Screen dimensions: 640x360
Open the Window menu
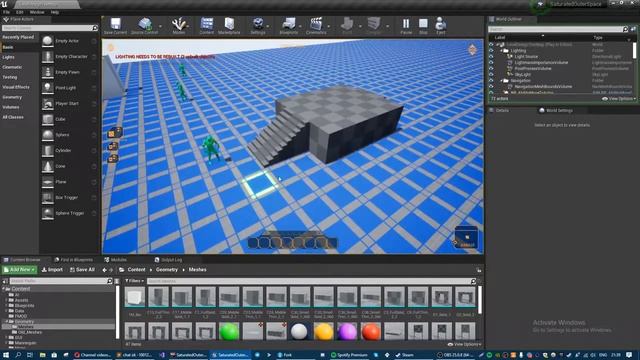click(37, 12)
